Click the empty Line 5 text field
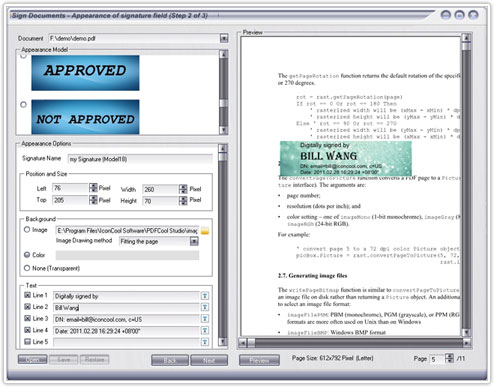The height and width of the screenshot is (387, 494). [x=126, y=342]
